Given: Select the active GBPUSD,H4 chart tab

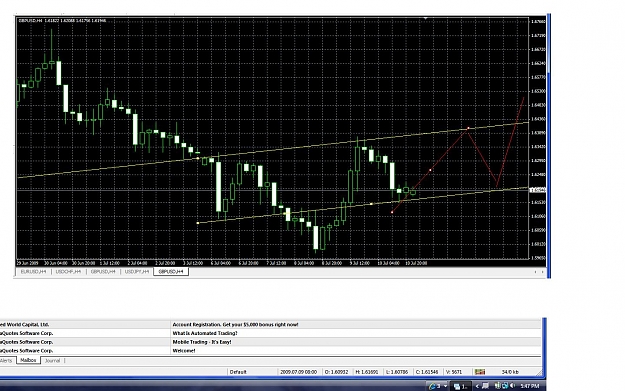Looking at the screenshot, I should pyautogui.click(x=171, y=271).
